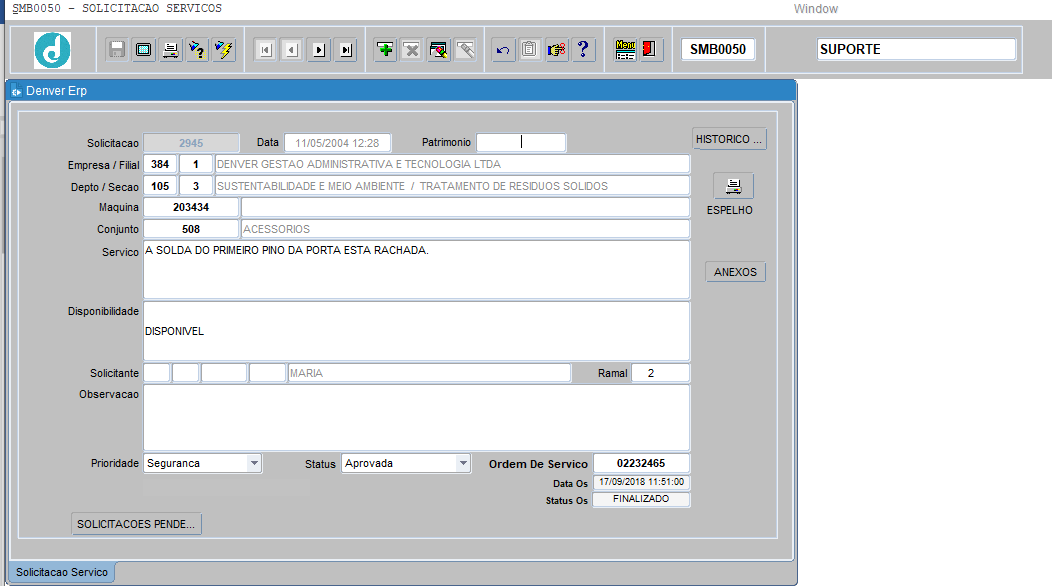The height and width of the screenshot is (586, 1052).
Task: Go to first record arrow
Action: tap(266, 50)
